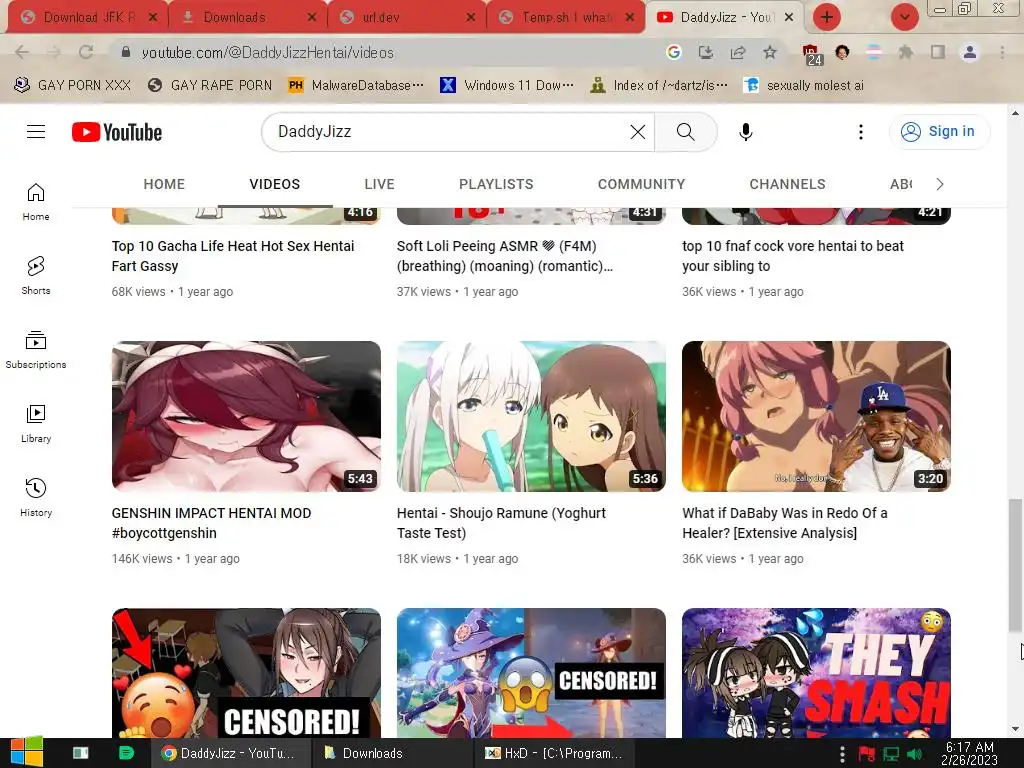
Task: Click the browser address bar URL
Action: point(268,53)
